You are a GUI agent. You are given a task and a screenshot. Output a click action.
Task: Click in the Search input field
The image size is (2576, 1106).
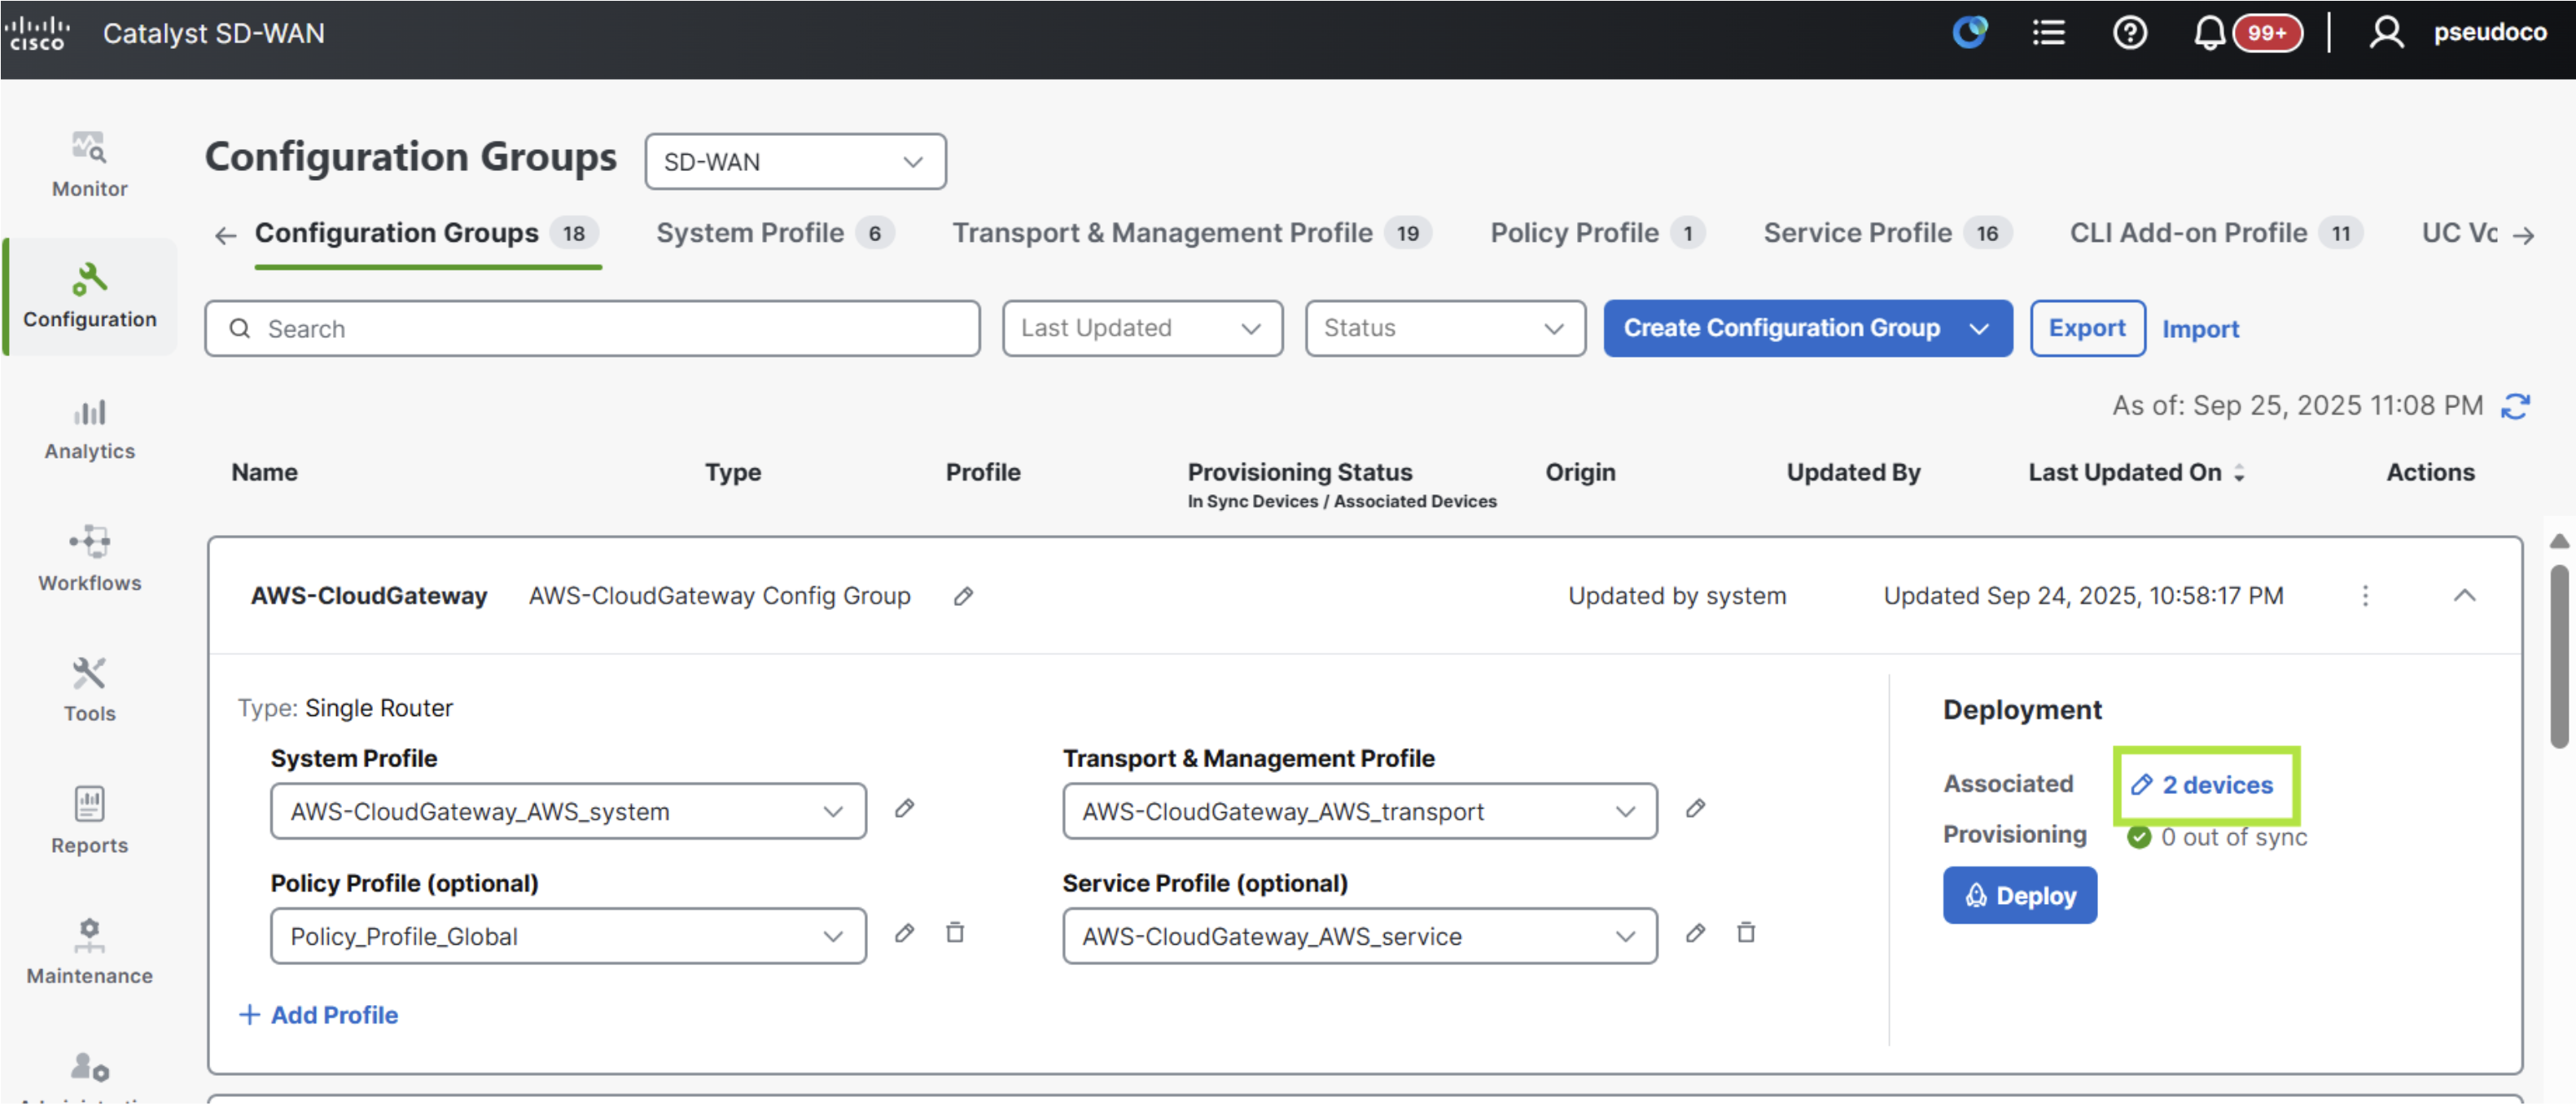(x=592, y=328)
